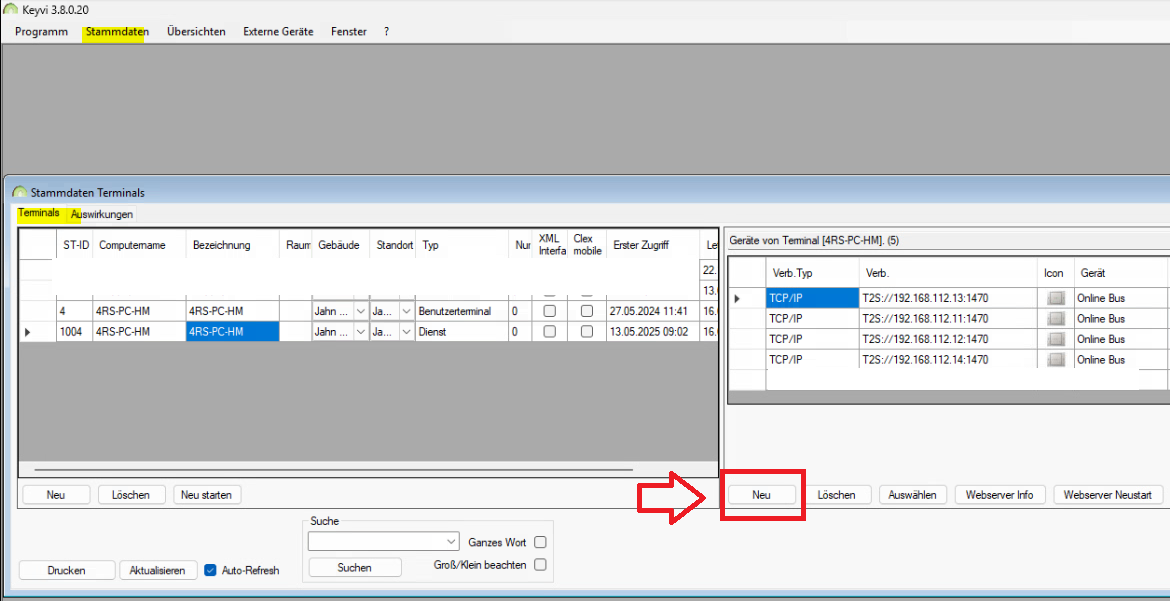Click the Stammdaten Terminals window icon

(20, 192)
